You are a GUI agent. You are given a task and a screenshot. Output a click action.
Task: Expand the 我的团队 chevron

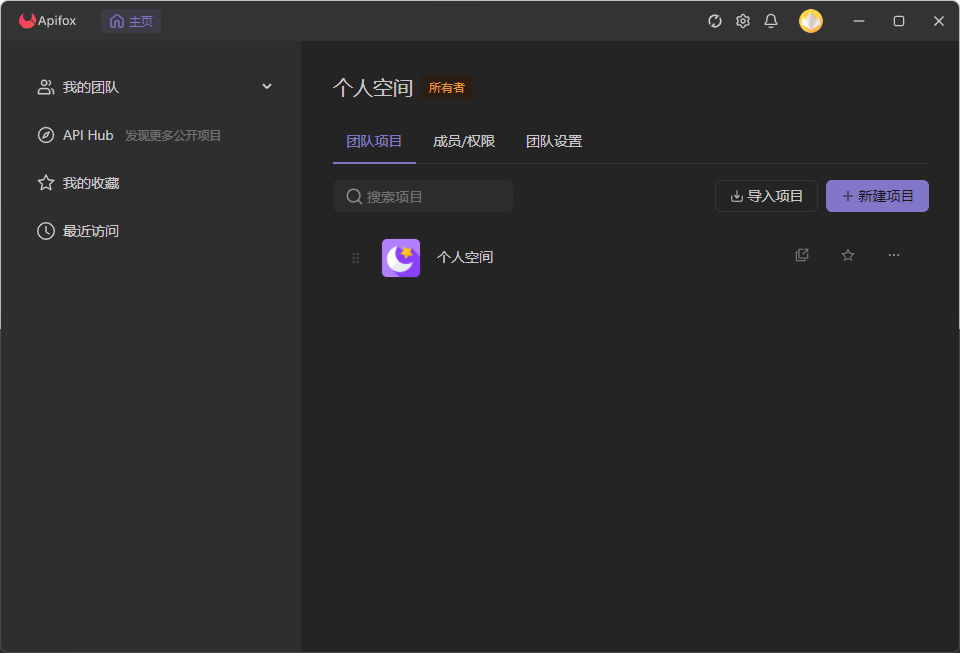pos(267,87)
